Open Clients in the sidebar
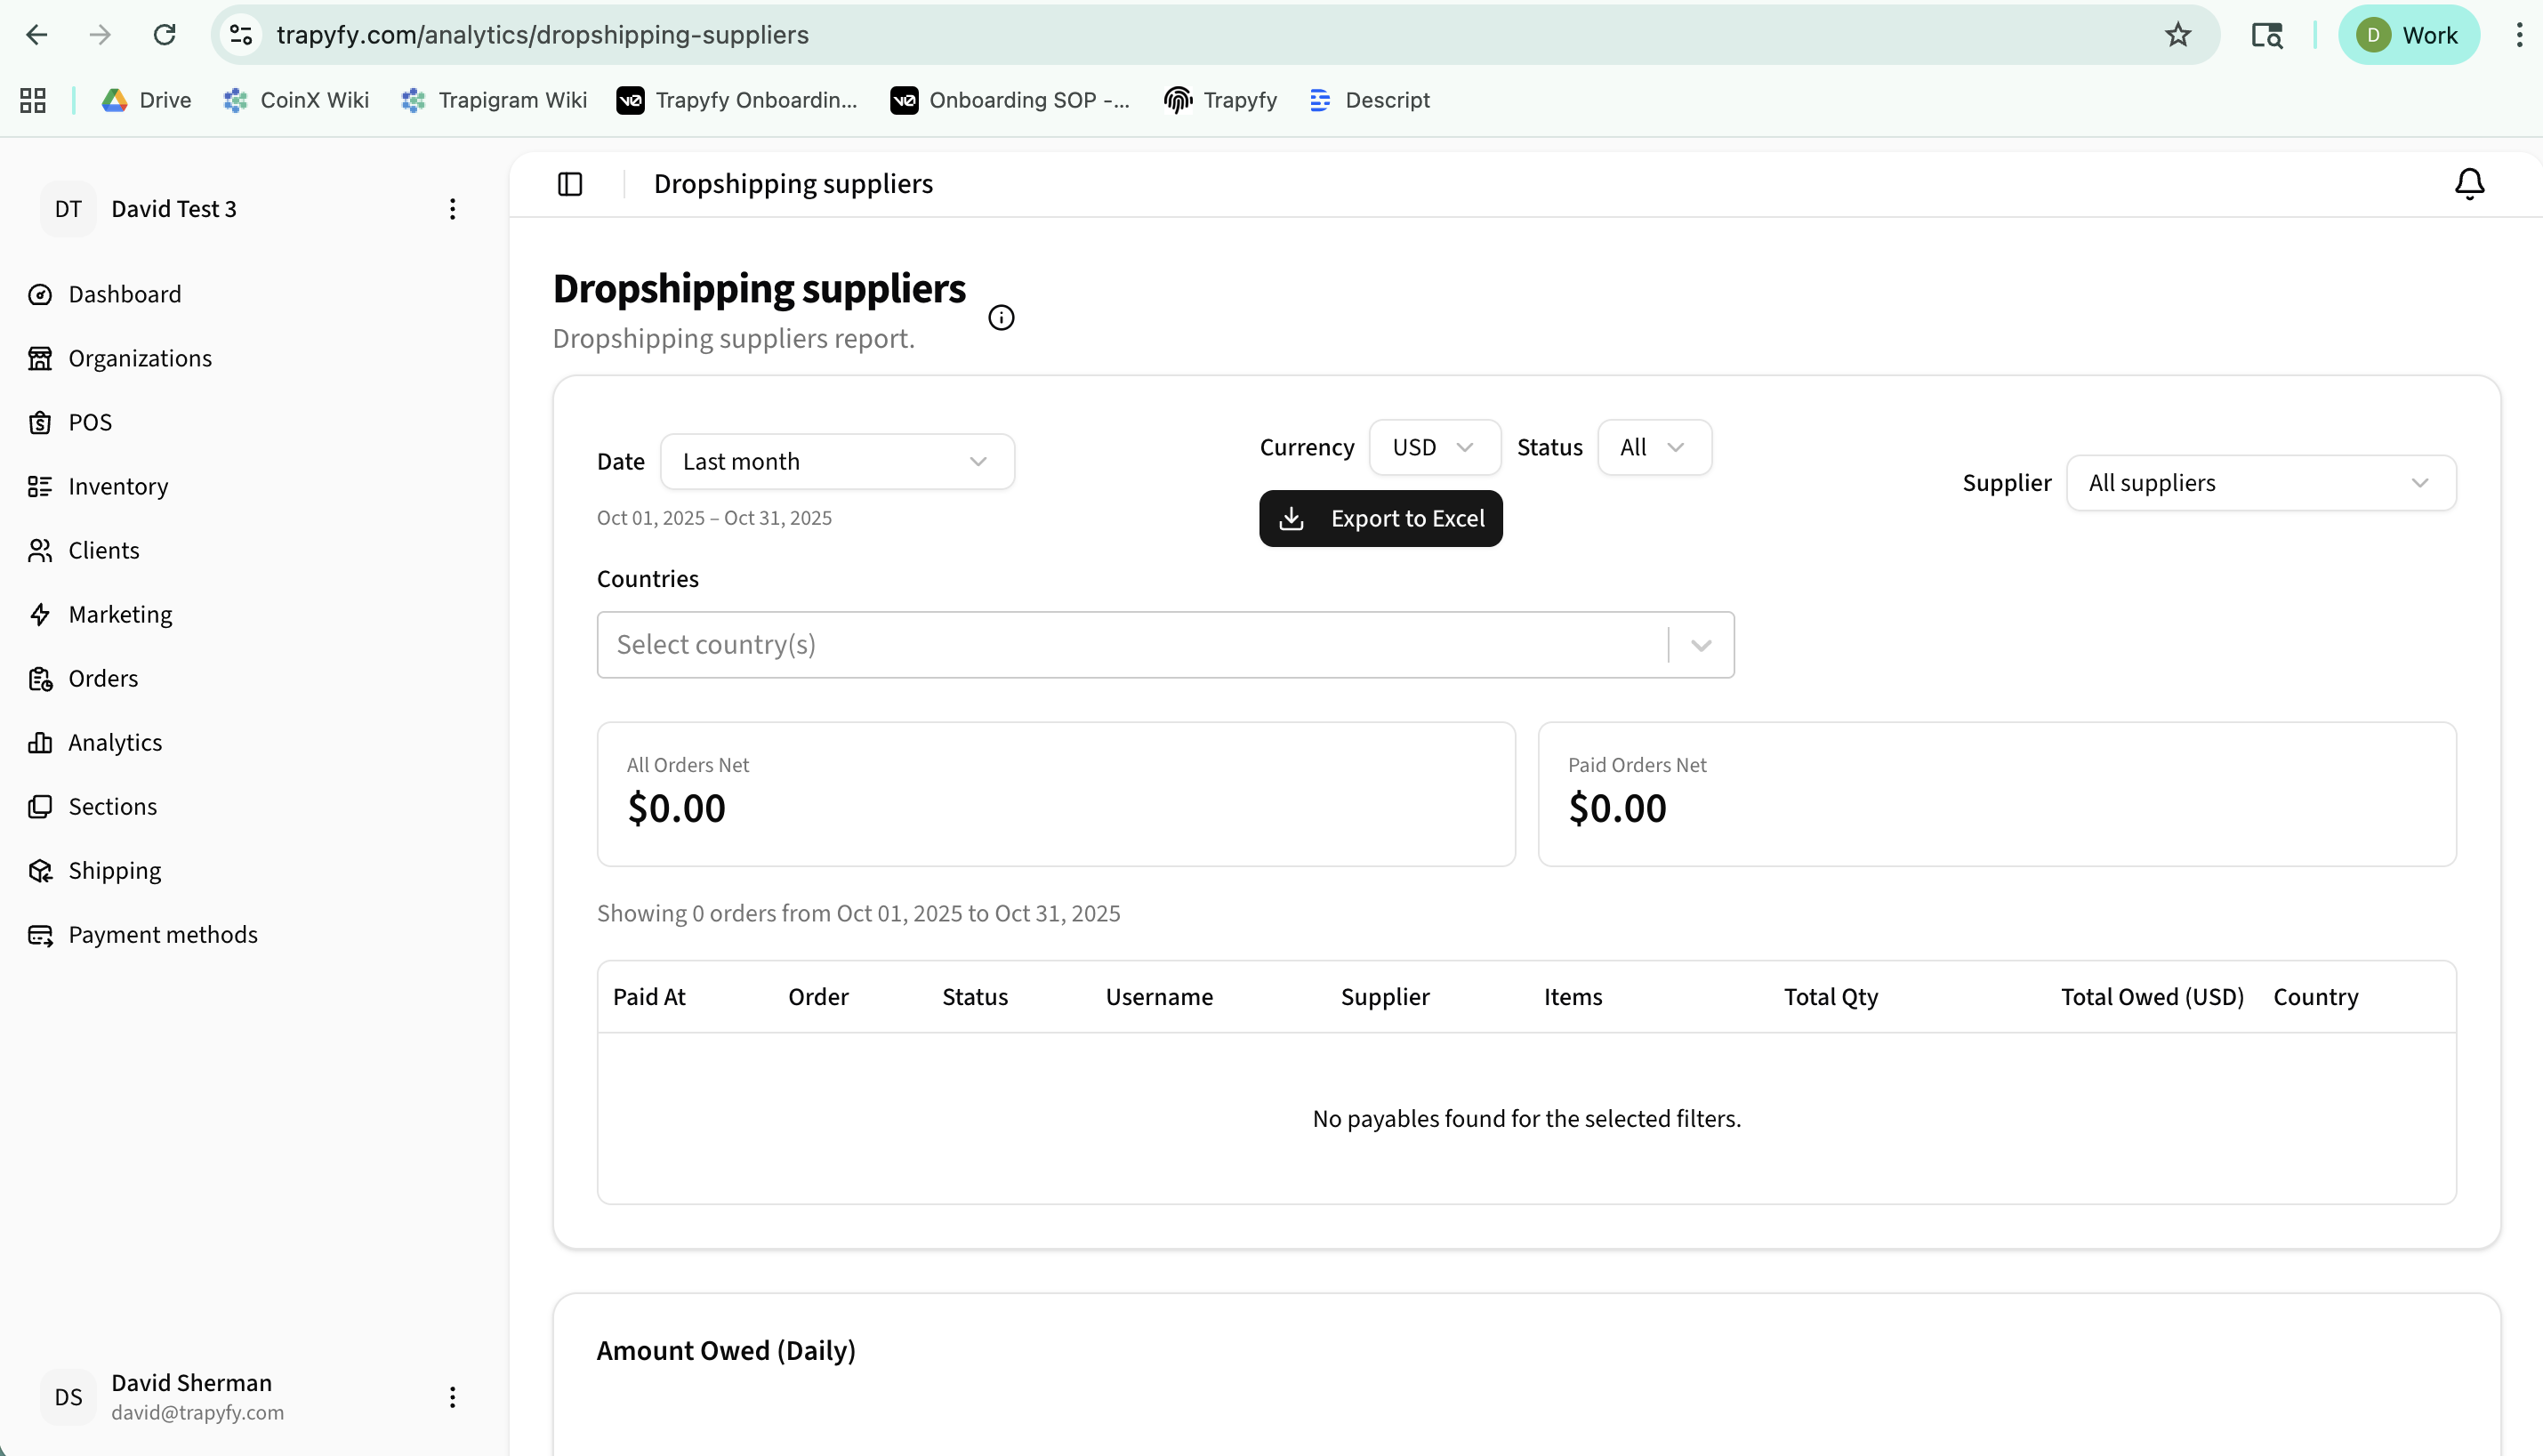This screenshot has height=1456, width=2543. point(84,550)
